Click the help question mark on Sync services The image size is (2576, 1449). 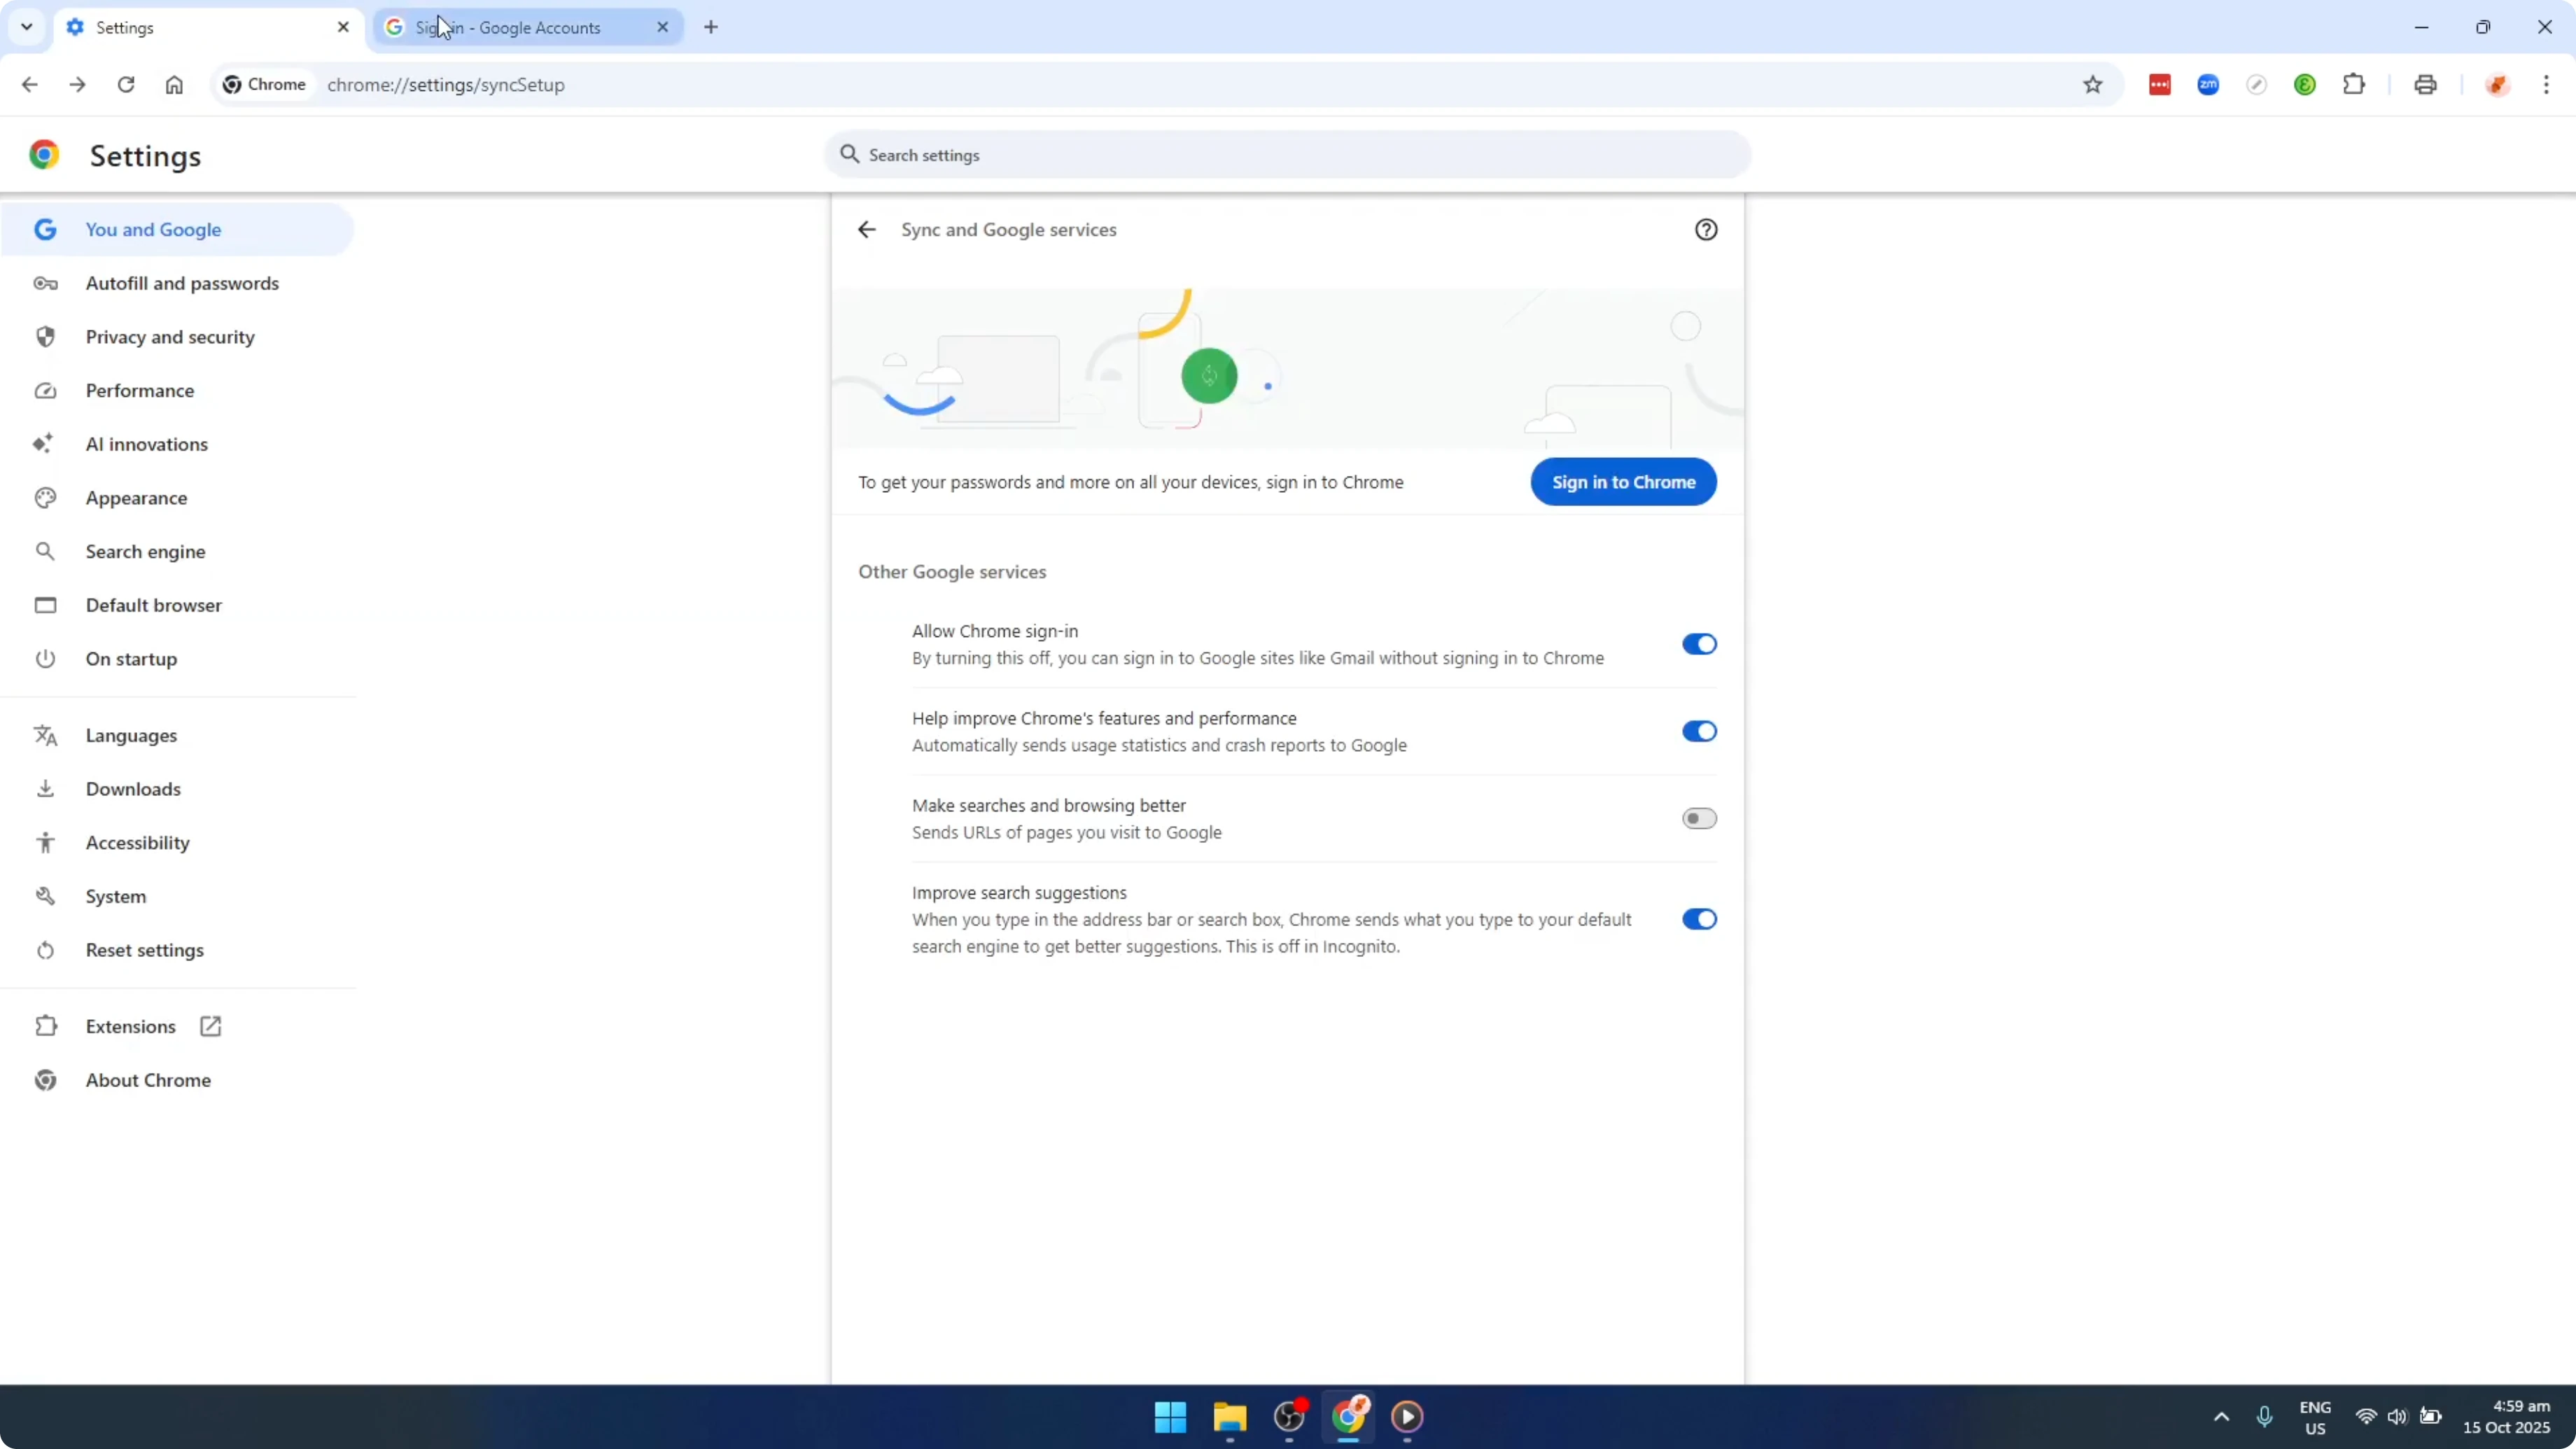[1706, 229]
